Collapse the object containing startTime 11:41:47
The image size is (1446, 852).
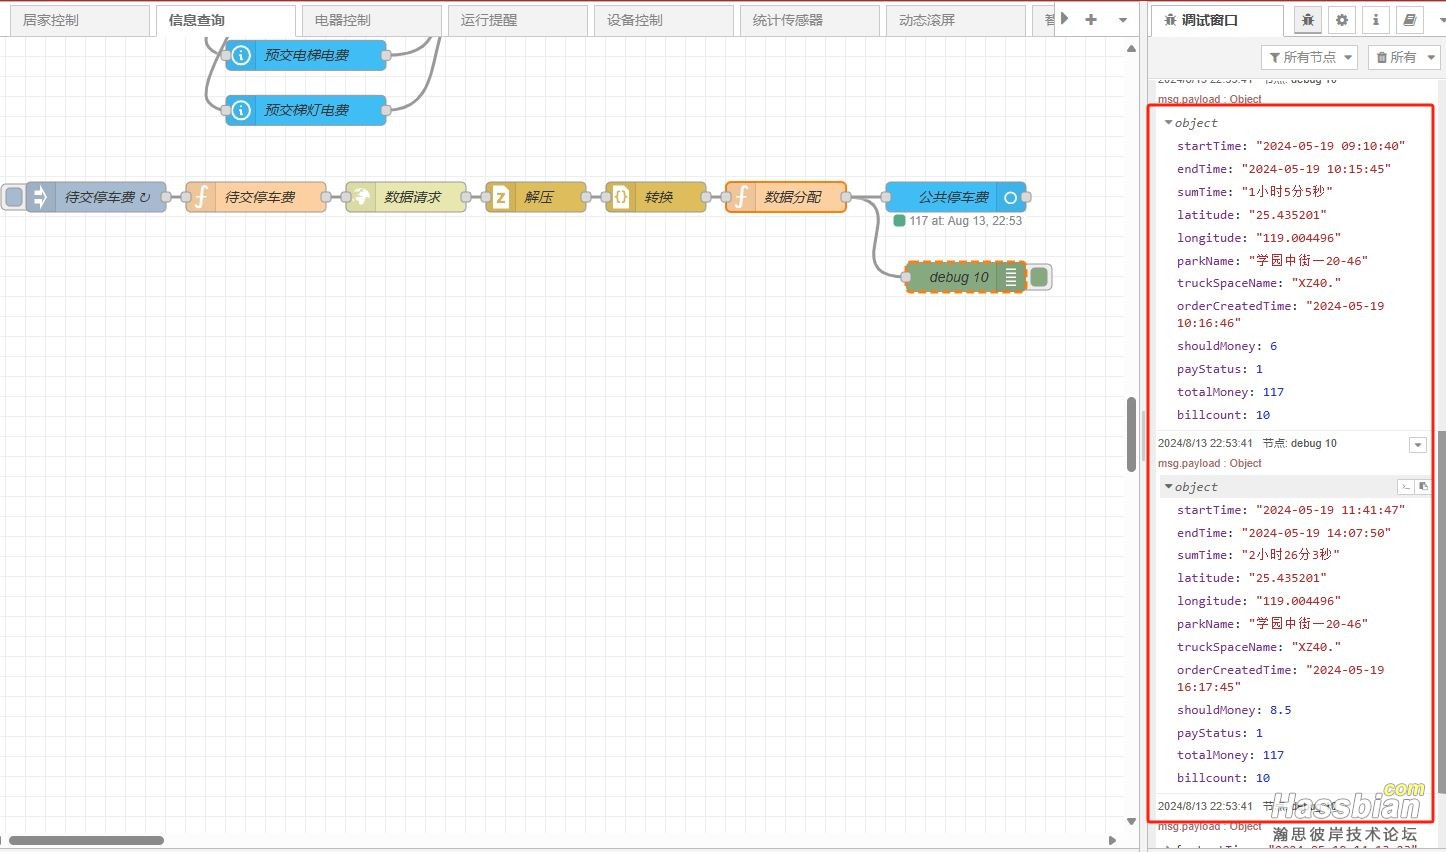pos(1169,487)
